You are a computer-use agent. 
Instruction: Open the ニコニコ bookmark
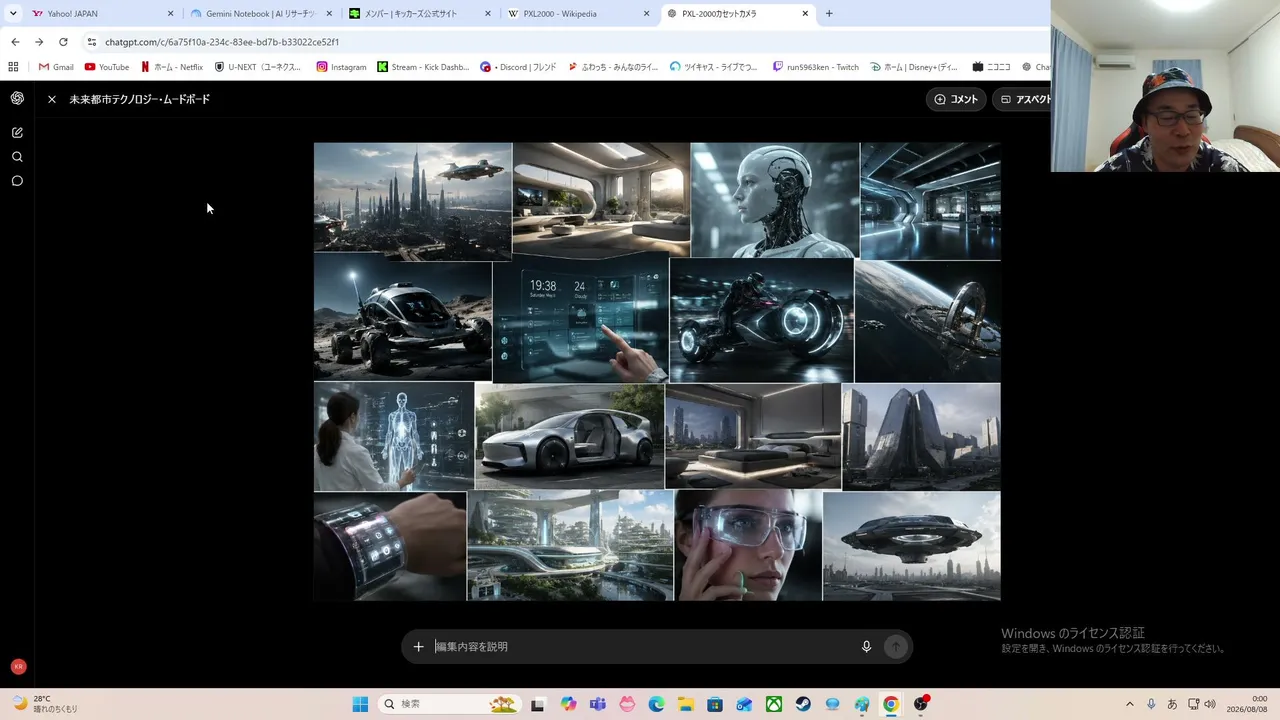coord(991,67)
